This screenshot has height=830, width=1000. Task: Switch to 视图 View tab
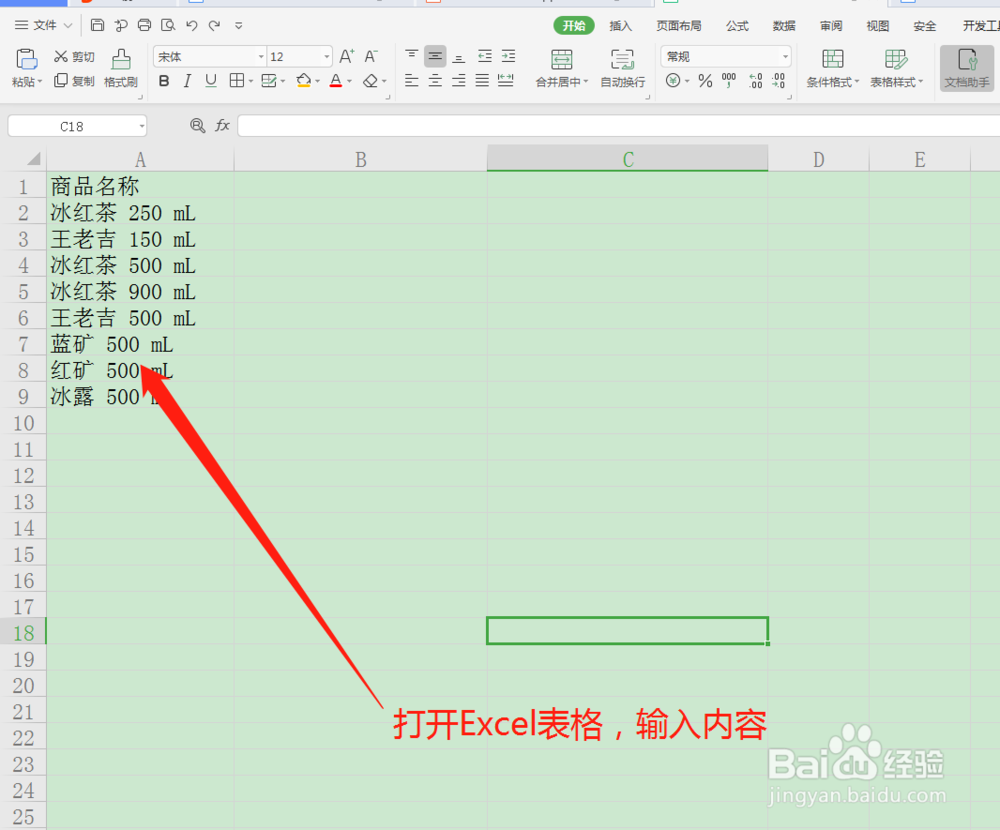(x=878, y=26)
